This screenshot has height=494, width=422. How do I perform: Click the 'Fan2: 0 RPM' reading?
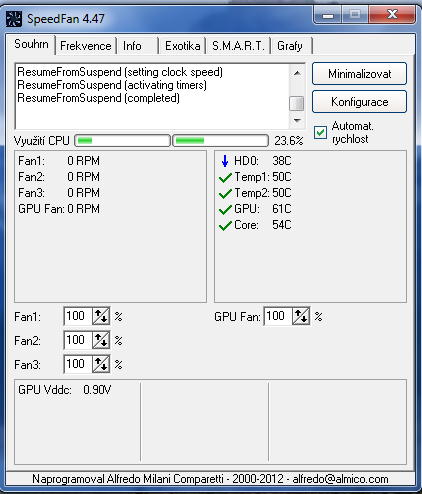tap(59, 177)
